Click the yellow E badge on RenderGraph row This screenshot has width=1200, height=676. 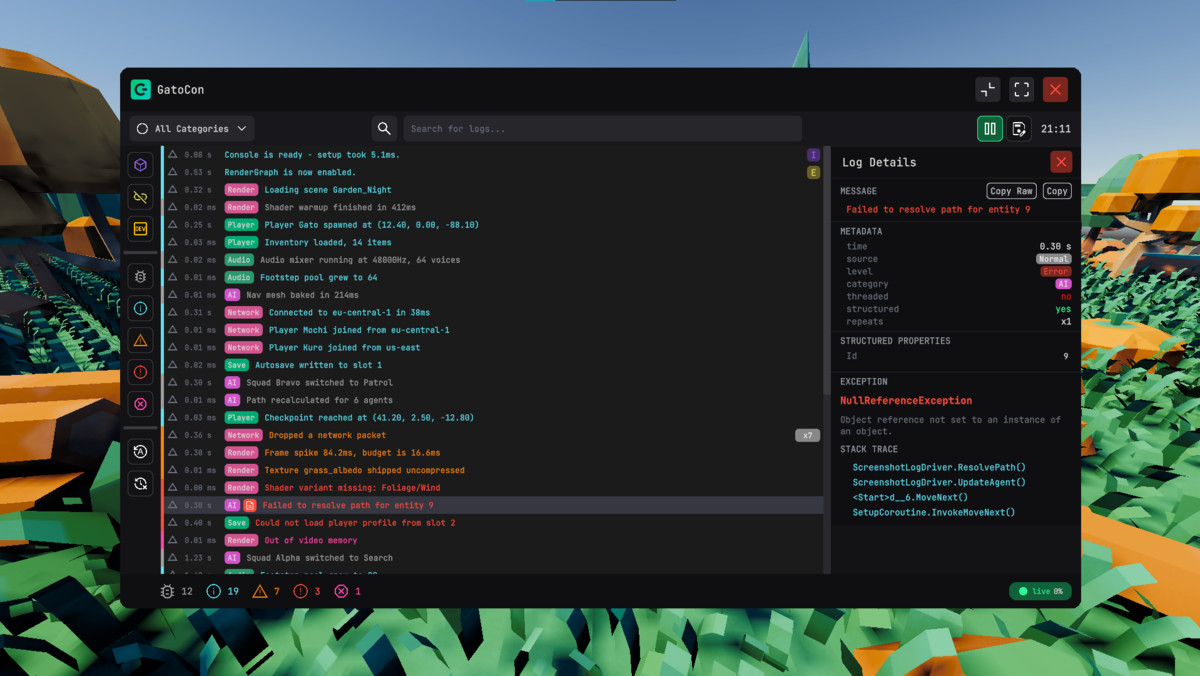click(x=813, y=172)
